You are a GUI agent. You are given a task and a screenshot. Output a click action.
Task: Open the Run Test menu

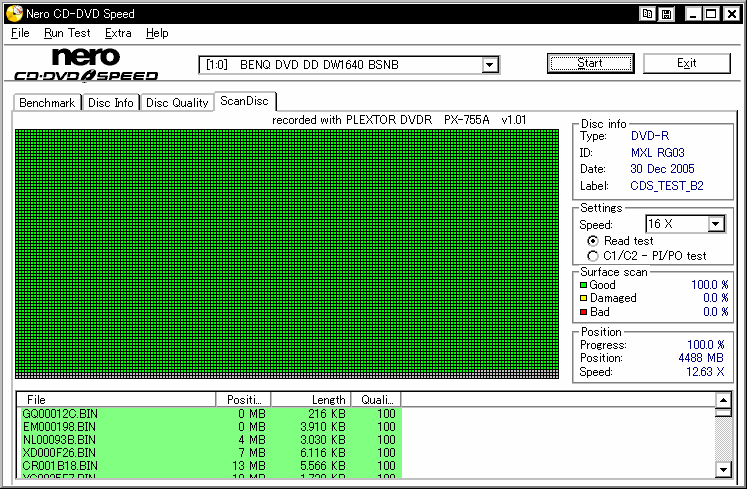tap(67, 33)
